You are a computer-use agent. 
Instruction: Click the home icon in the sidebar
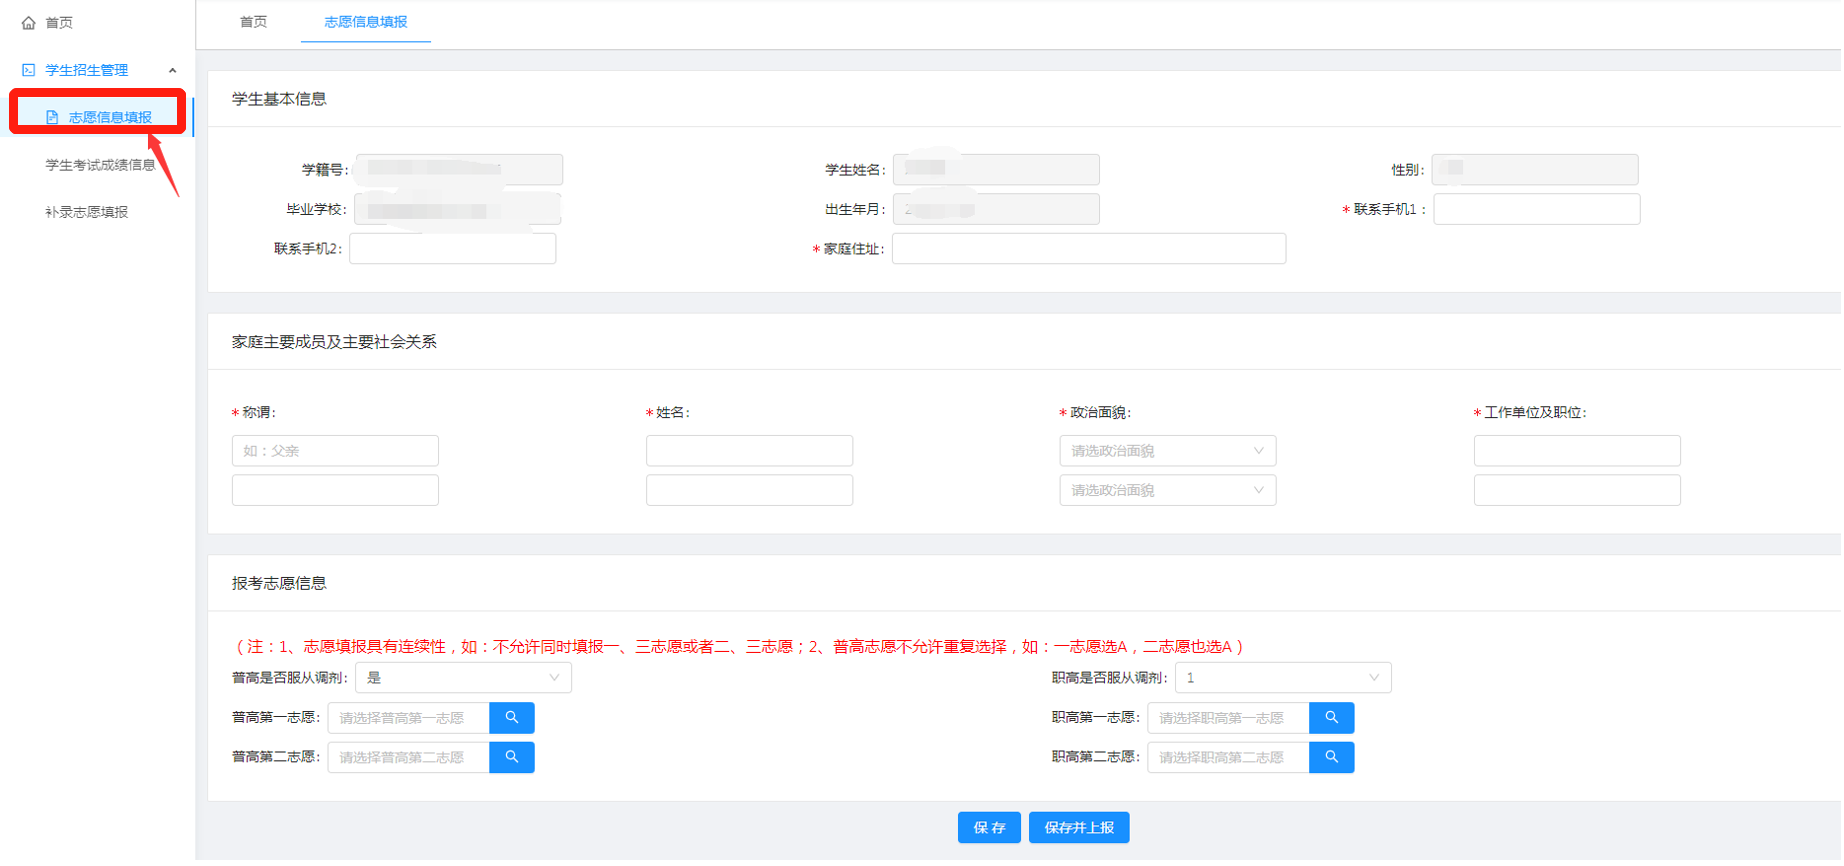28,22
